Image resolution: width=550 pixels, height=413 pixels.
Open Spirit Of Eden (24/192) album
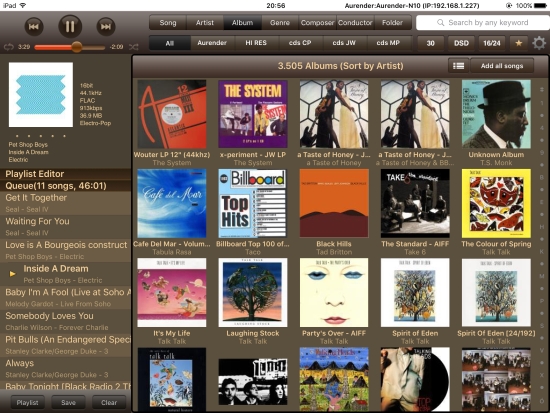496,293
